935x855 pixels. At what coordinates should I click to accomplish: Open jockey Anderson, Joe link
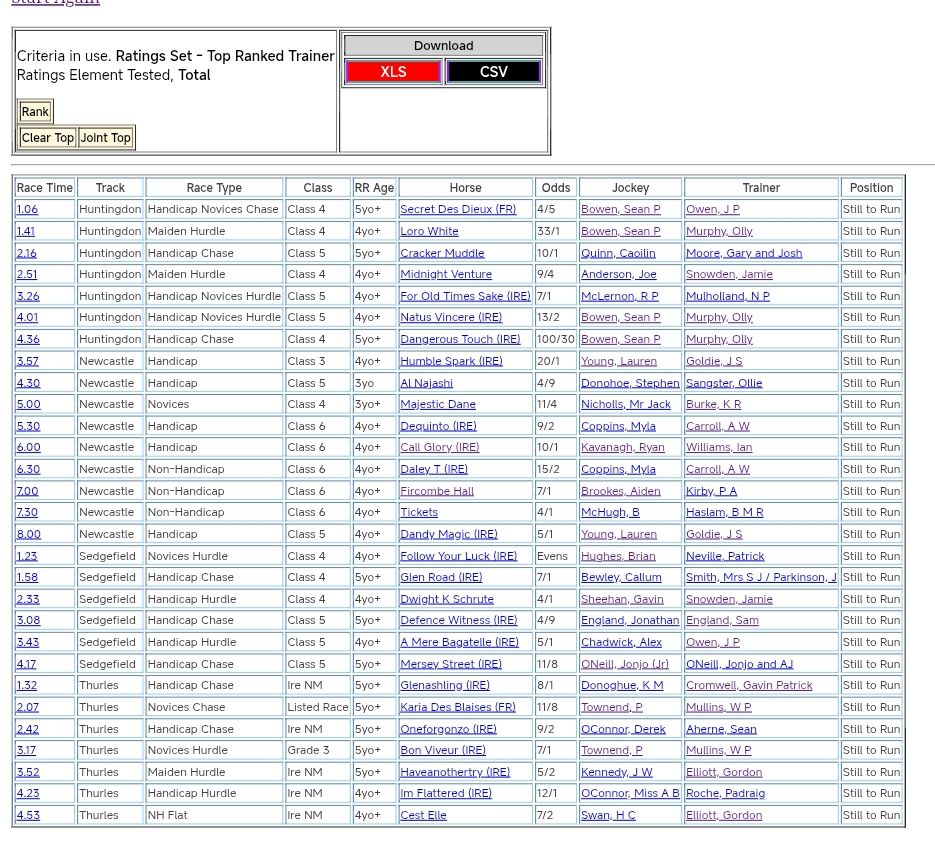point(618,275)
